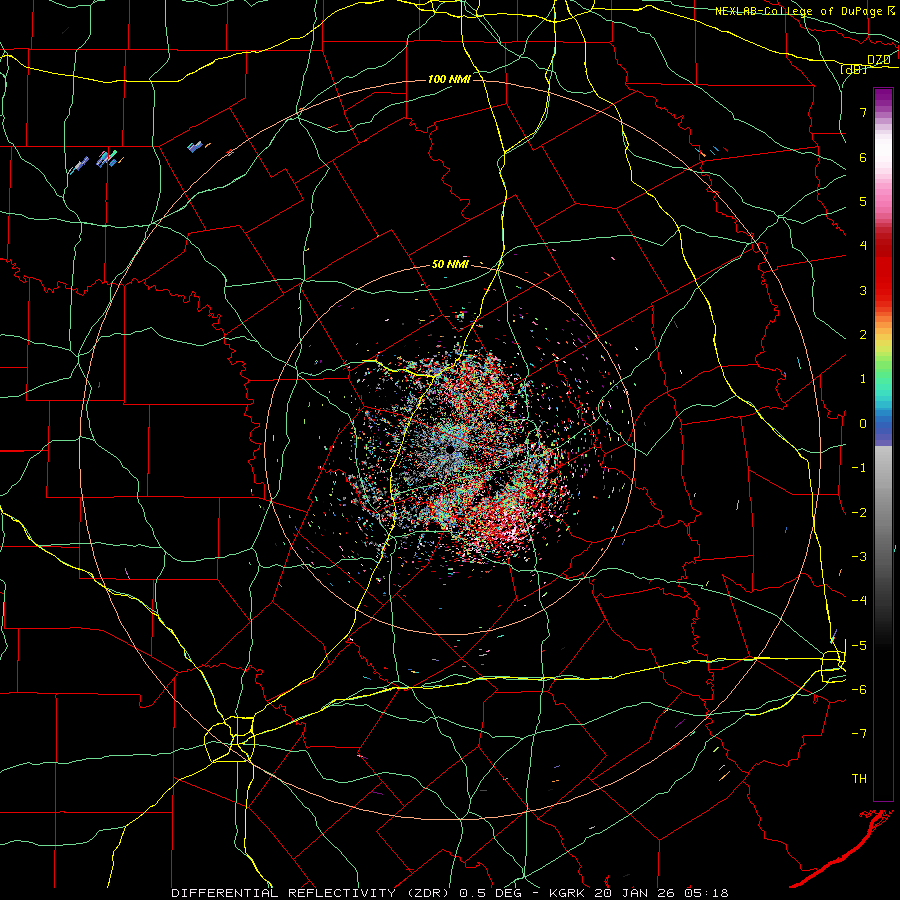Click the green-yellow segment of the color bar
This screenshot has height=900, width=900.
(883, 359)
